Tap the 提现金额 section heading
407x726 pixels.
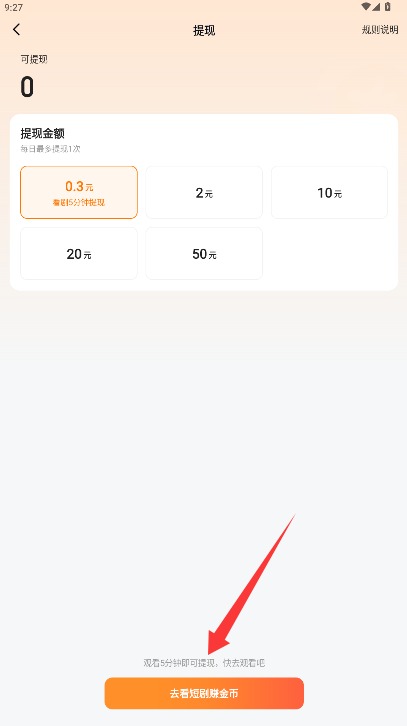click(x=43, y=134)
